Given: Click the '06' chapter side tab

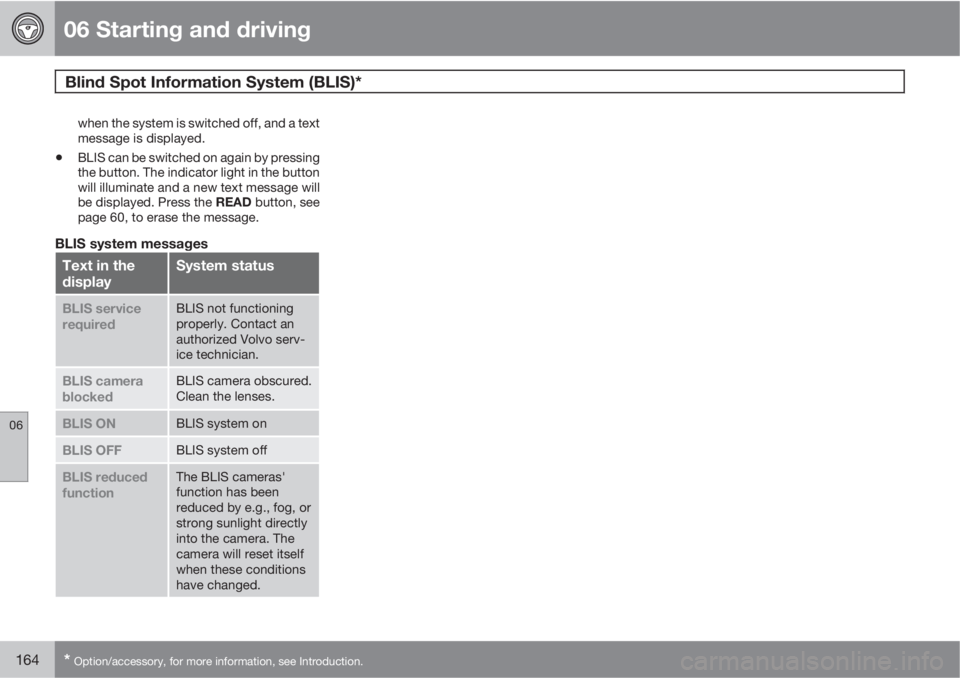Looking at the screenshot, I should (14, 446).
